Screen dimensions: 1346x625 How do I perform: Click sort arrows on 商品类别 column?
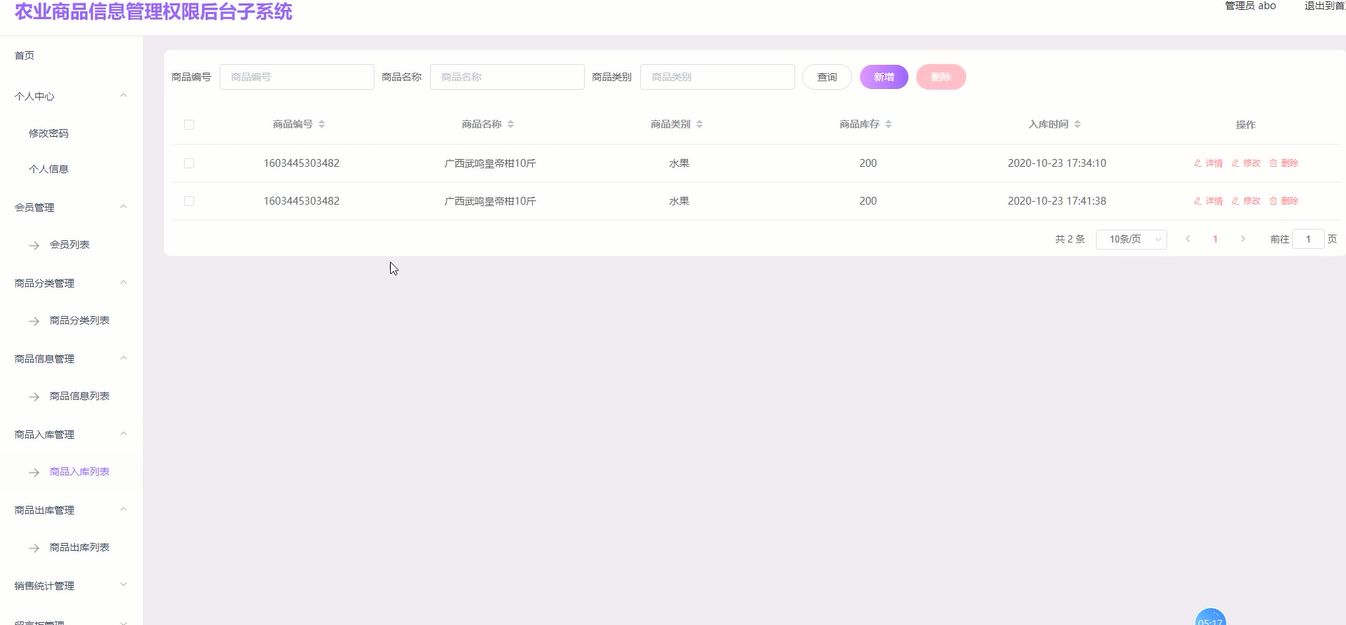(699, 125)
